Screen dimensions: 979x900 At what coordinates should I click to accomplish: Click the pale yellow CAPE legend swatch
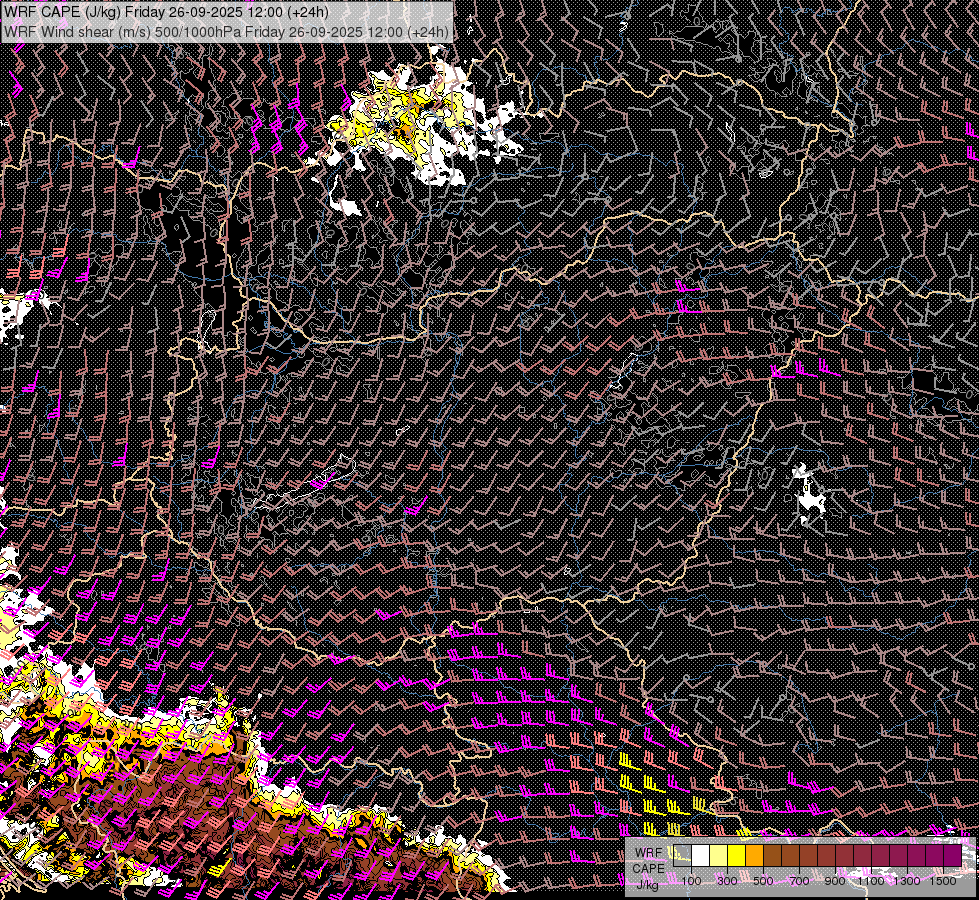point(718,855)
